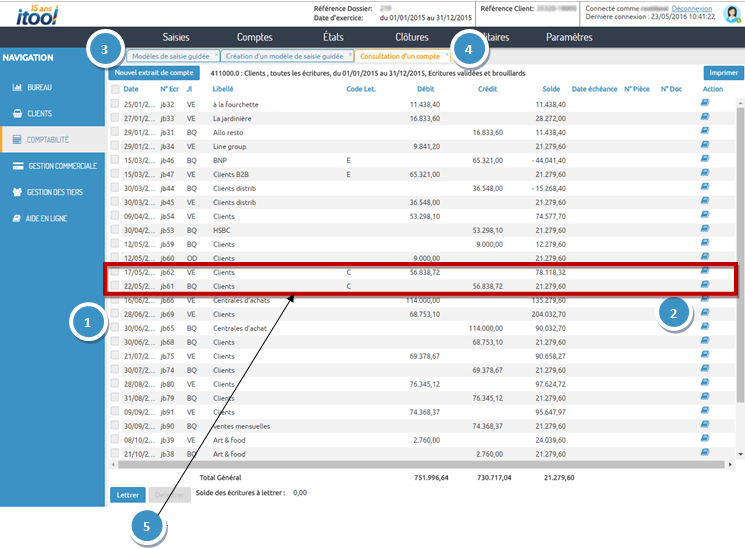Open Gestion Commerciale sidebar icon
Viewport: 745px width, 549px height.
pos(18,165)
